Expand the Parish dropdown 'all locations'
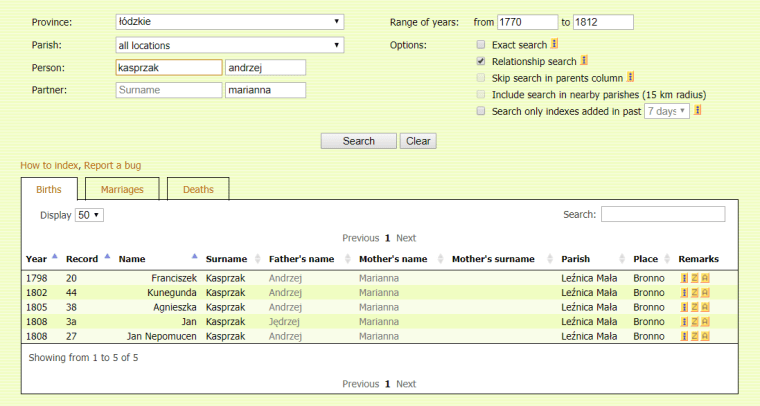Screen dimensions: 760x406 pyautogui.click(x=229, y=45)
